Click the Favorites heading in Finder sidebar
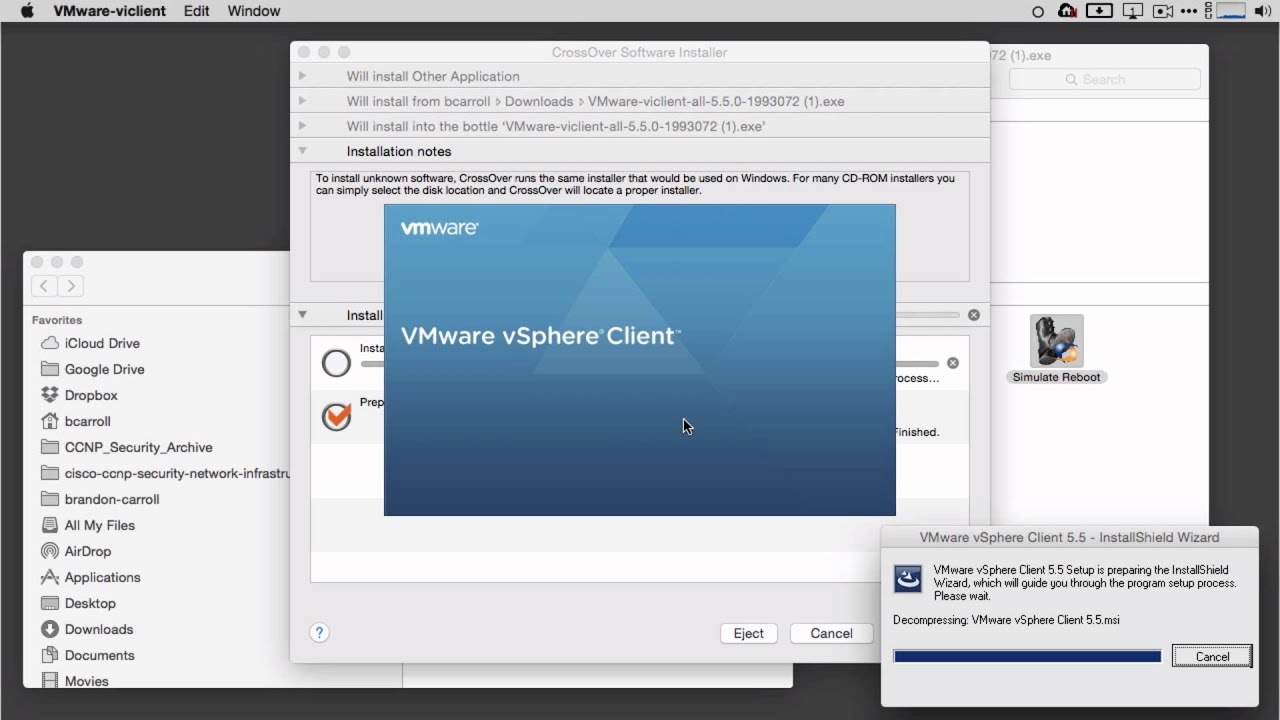1280x720 pixels. point(57,320)
